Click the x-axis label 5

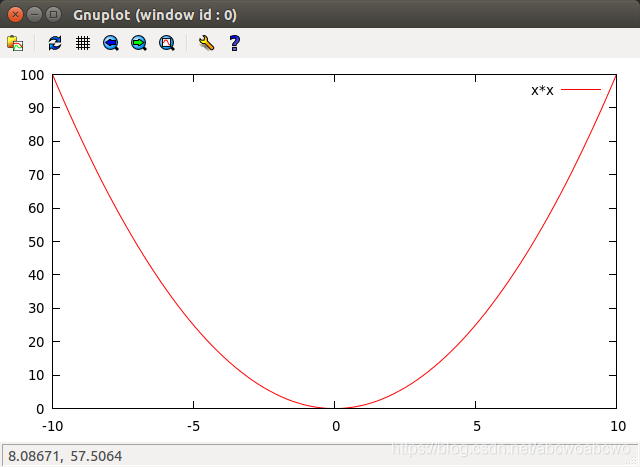[477, 426]
